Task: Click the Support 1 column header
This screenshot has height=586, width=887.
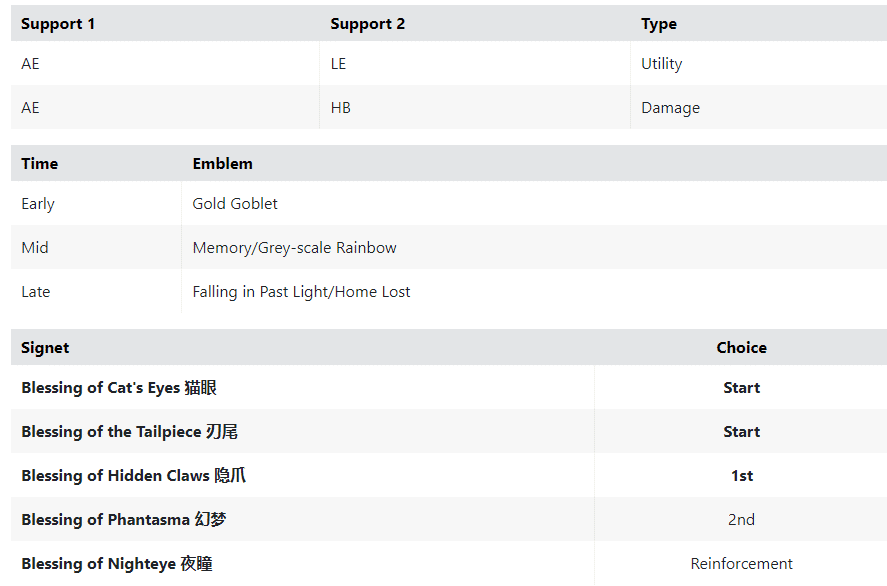Action: 58,24
